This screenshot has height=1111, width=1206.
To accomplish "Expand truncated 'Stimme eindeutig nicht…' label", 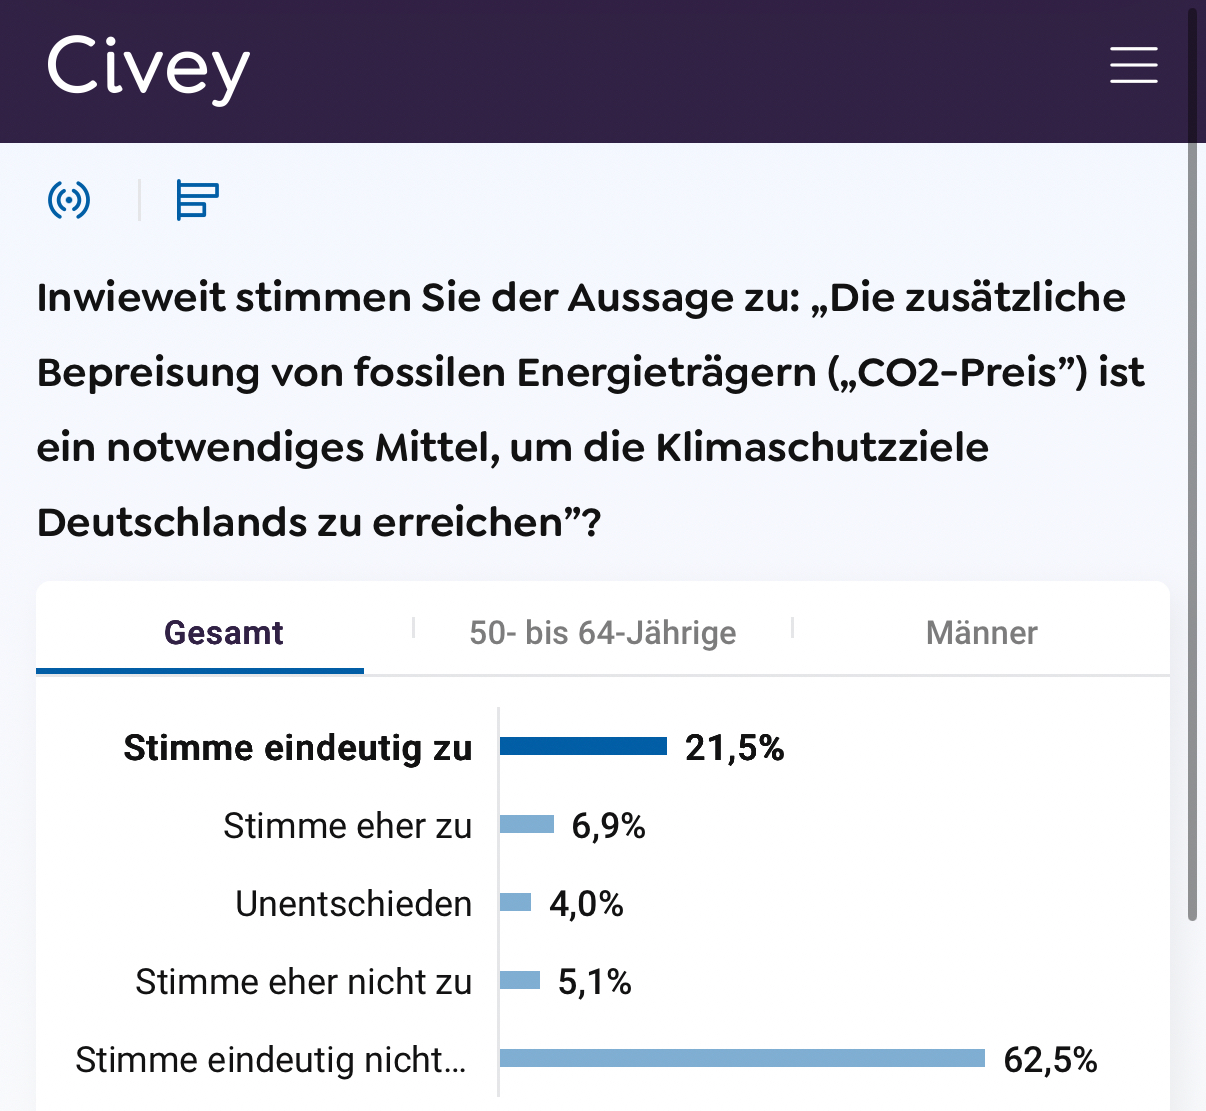I will point(271,1060).
